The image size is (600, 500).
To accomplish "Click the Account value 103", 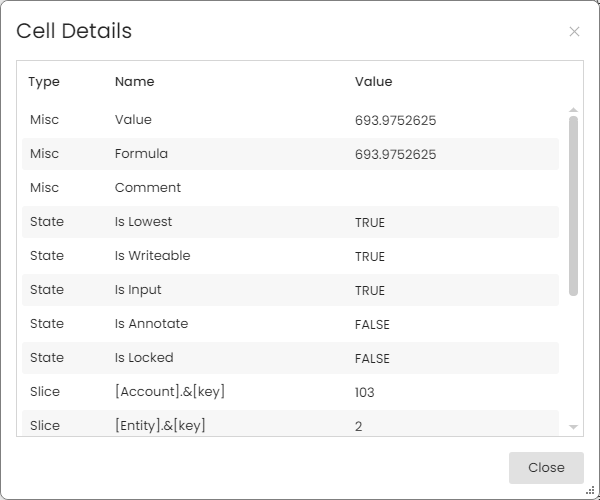I will [364, 393].
